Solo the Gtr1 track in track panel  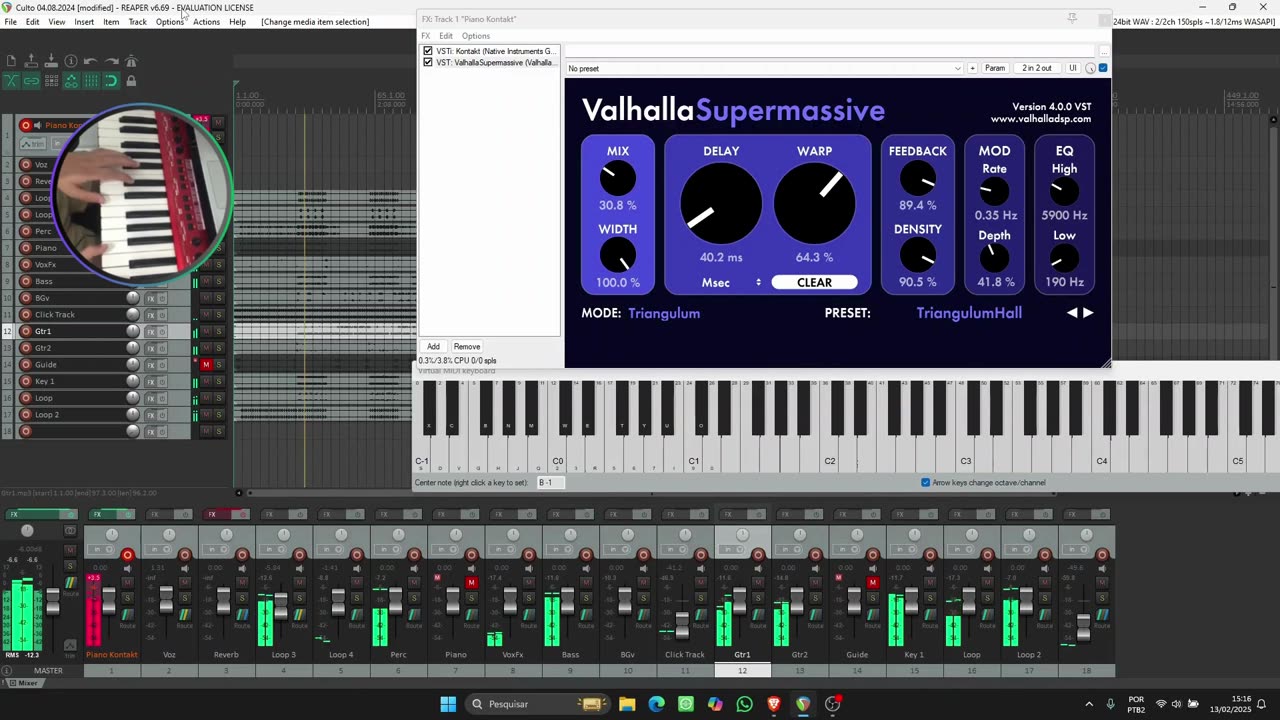[219, 331]
